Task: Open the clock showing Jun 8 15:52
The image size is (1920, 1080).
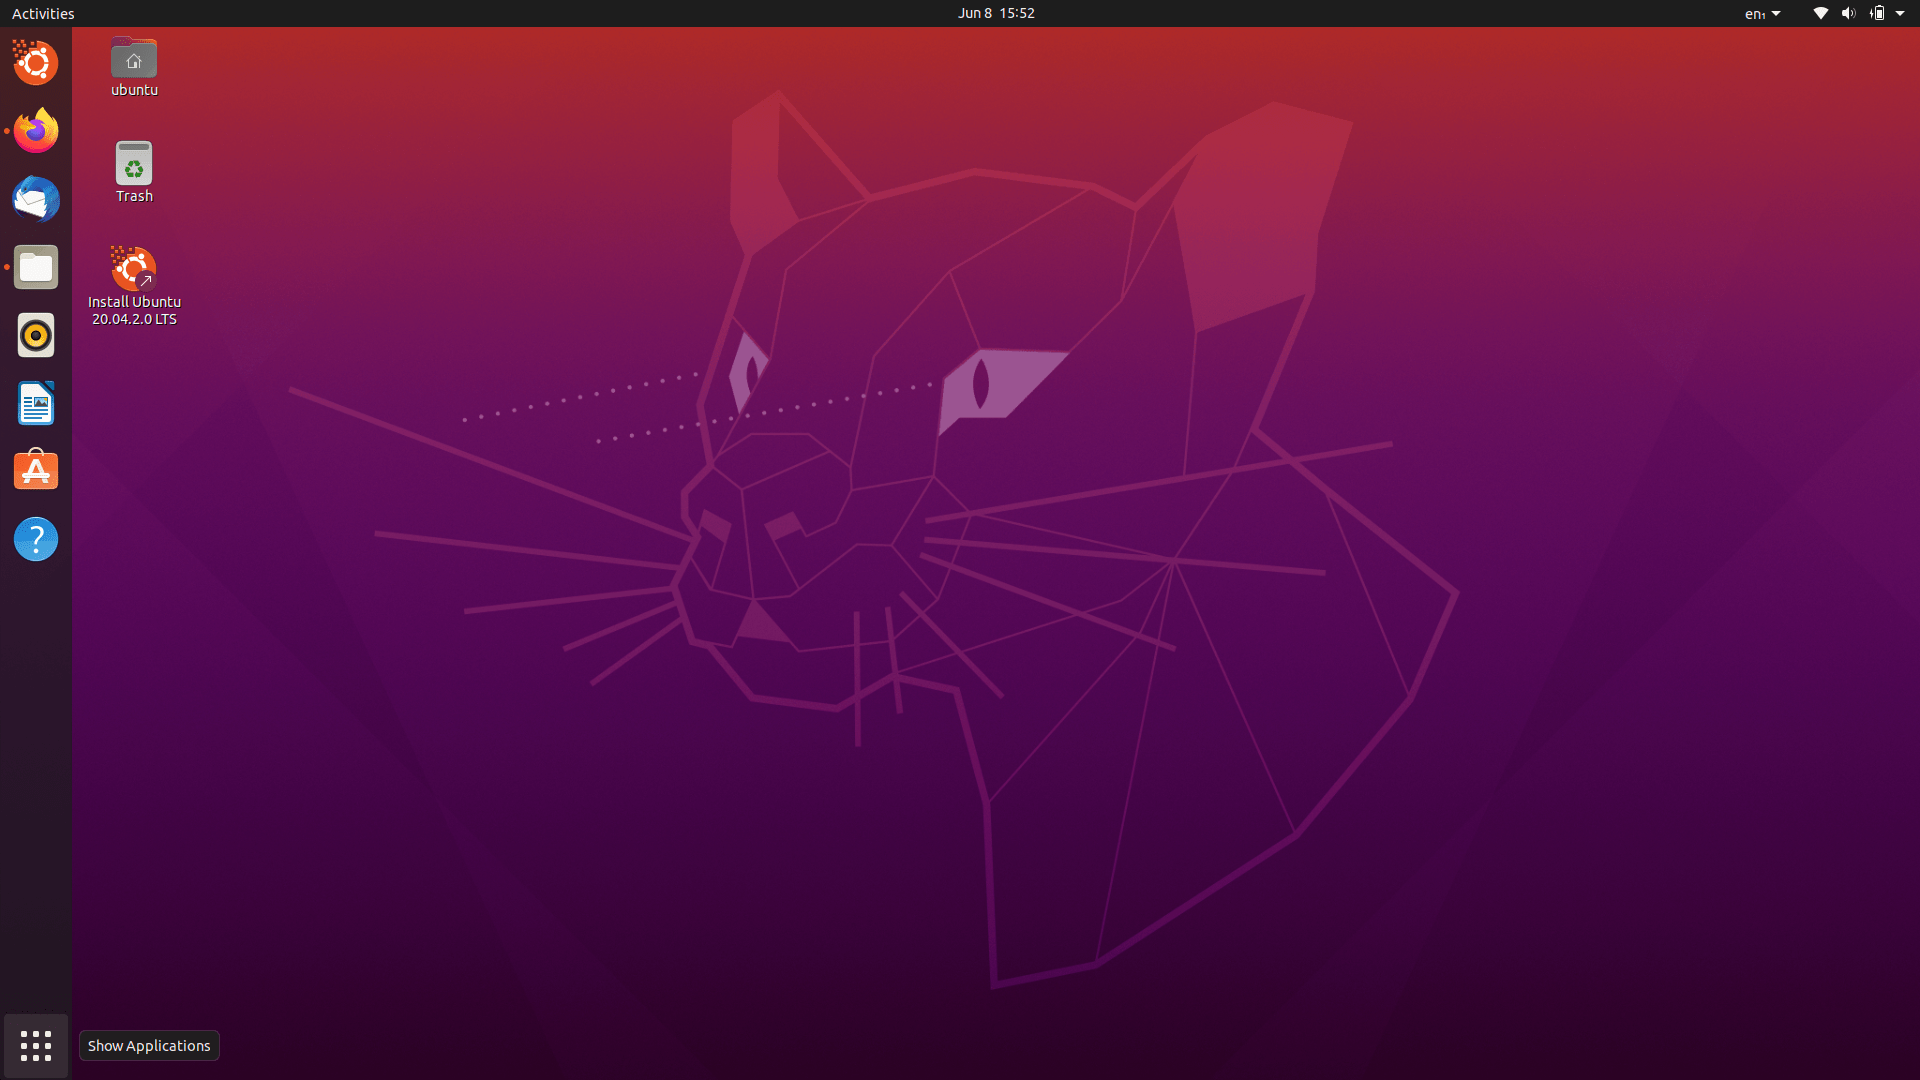Action: click(996, 13)
